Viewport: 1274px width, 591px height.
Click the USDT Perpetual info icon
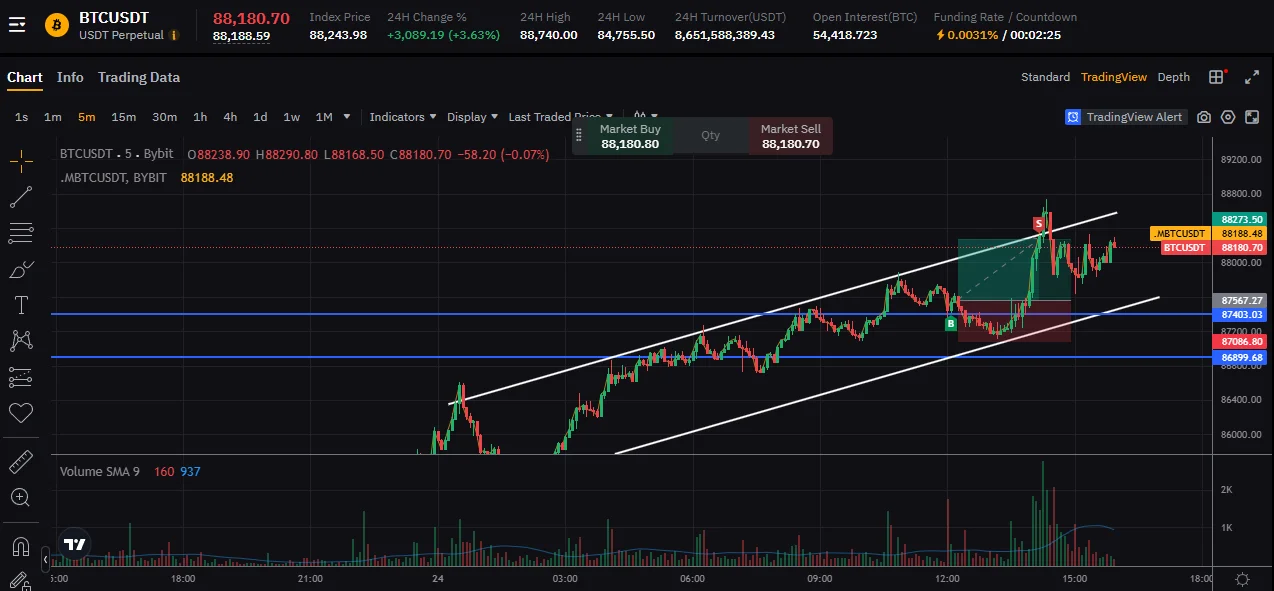coord(174,35)
